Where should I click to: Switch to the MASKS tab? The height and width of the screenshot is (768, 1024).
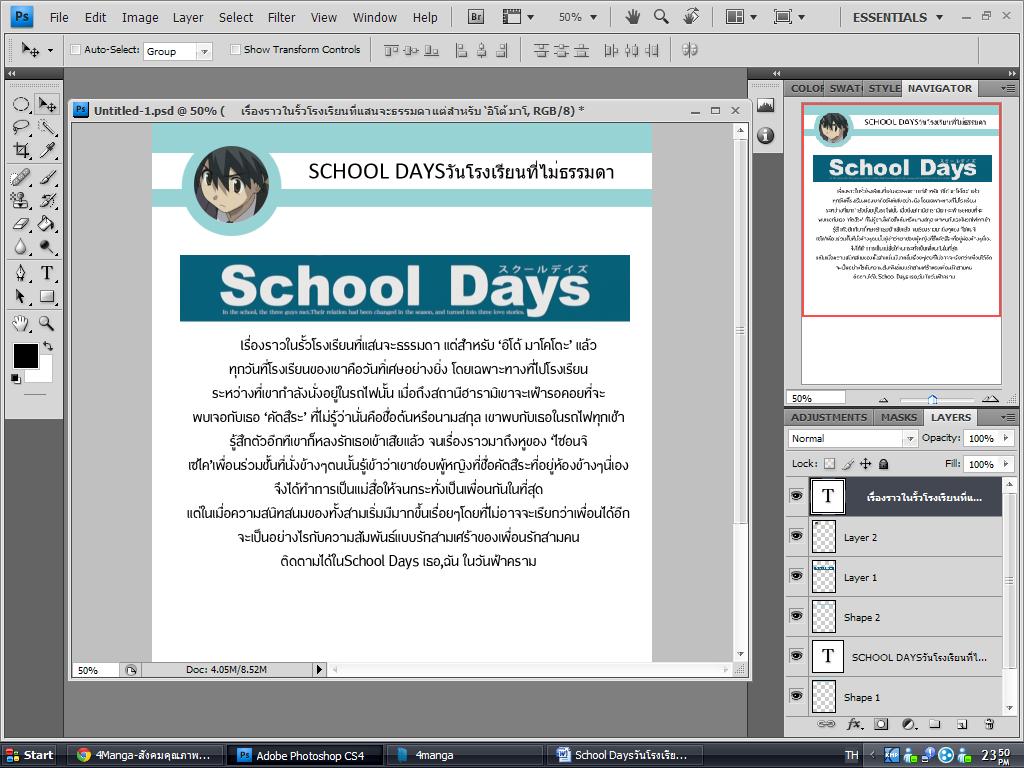899,417
